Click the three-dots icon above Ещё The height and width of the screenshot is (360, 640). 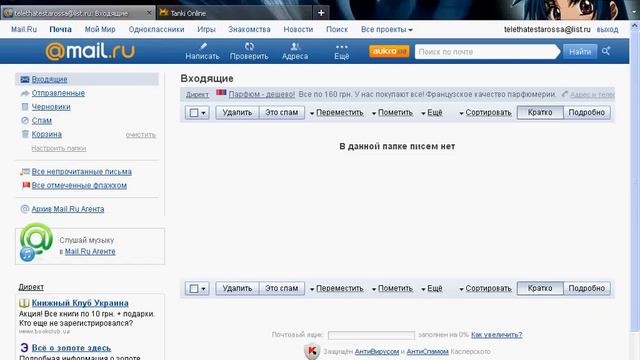point(342,47)
